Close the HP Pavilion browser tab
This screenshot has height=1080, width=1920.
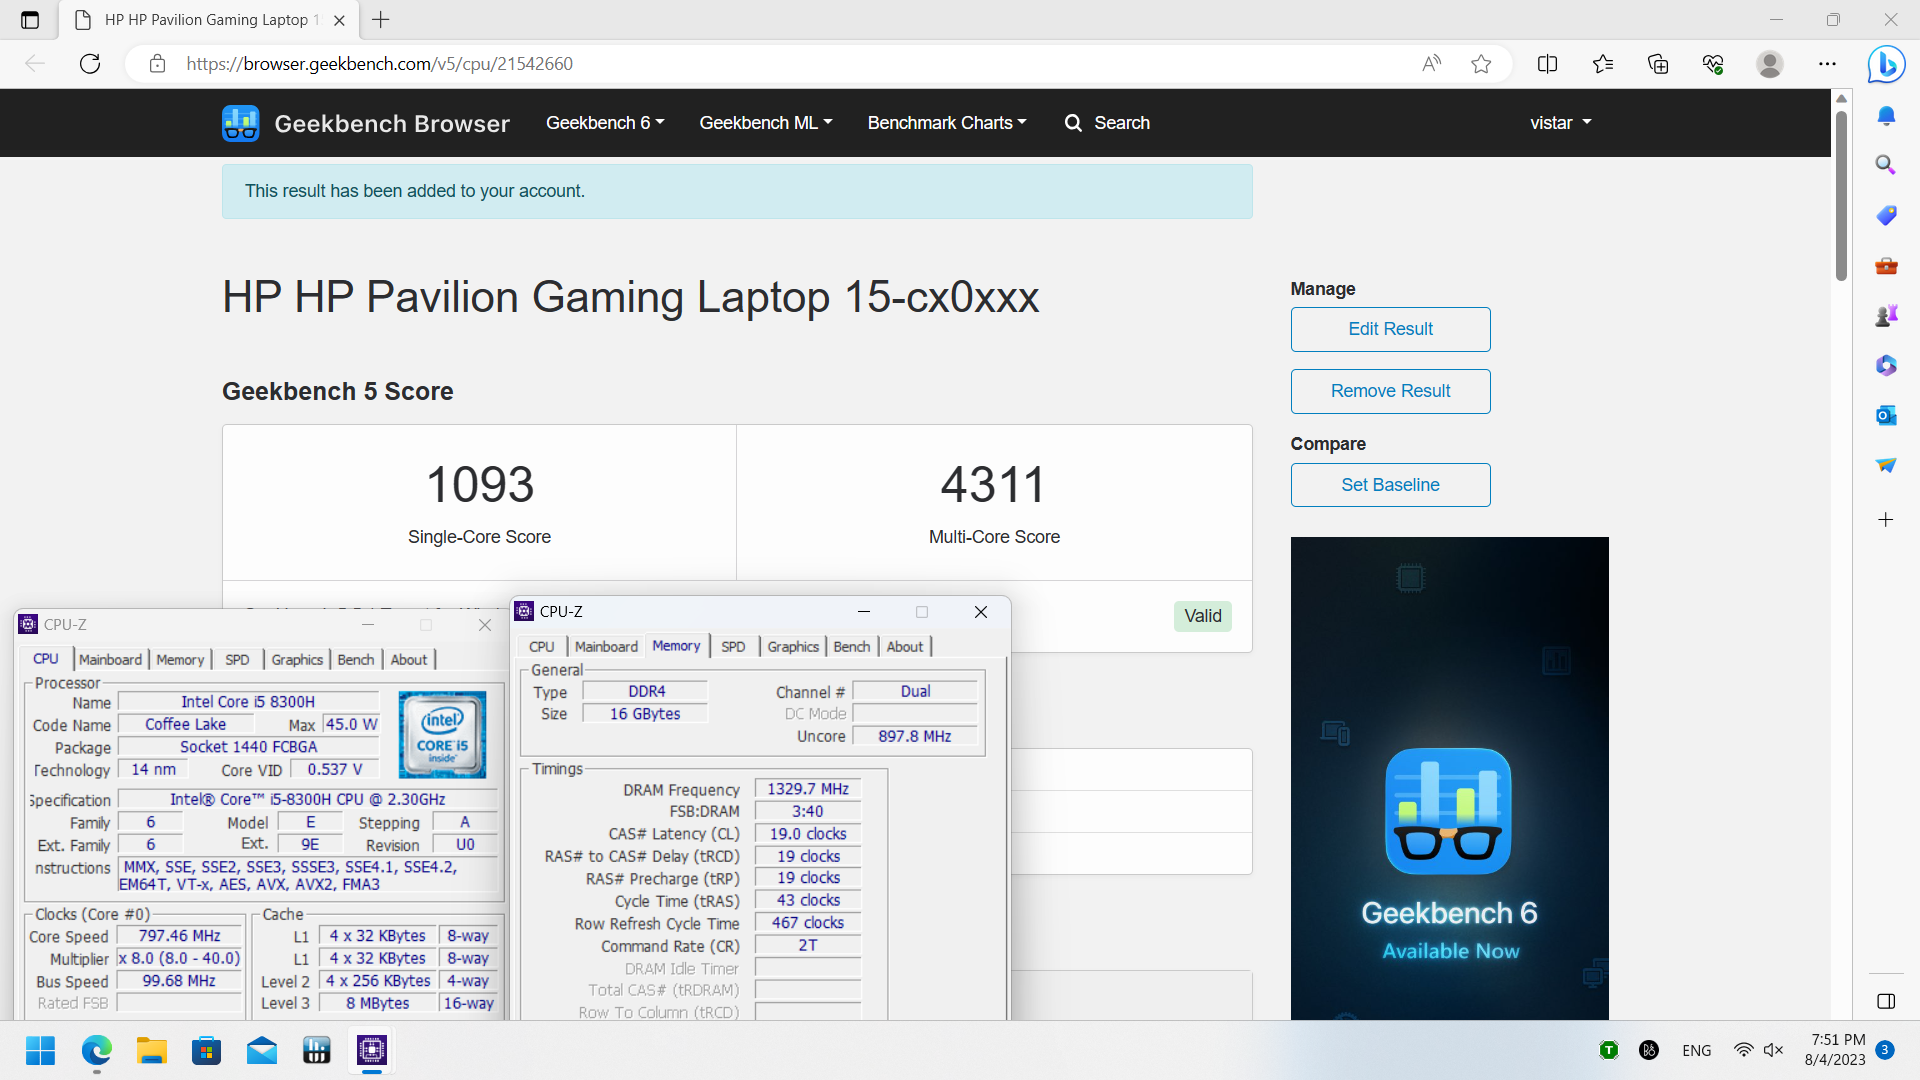point(339,20)
